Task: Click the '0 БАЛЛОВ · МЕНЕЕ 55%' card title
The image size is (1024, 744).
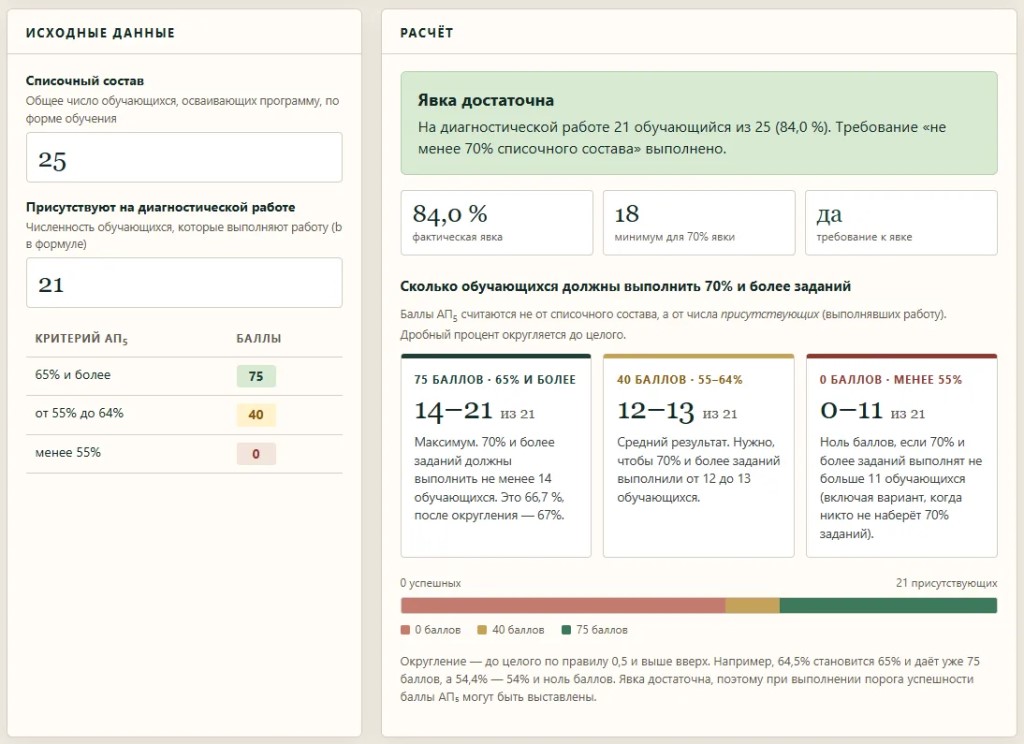Action: point(891,380)
